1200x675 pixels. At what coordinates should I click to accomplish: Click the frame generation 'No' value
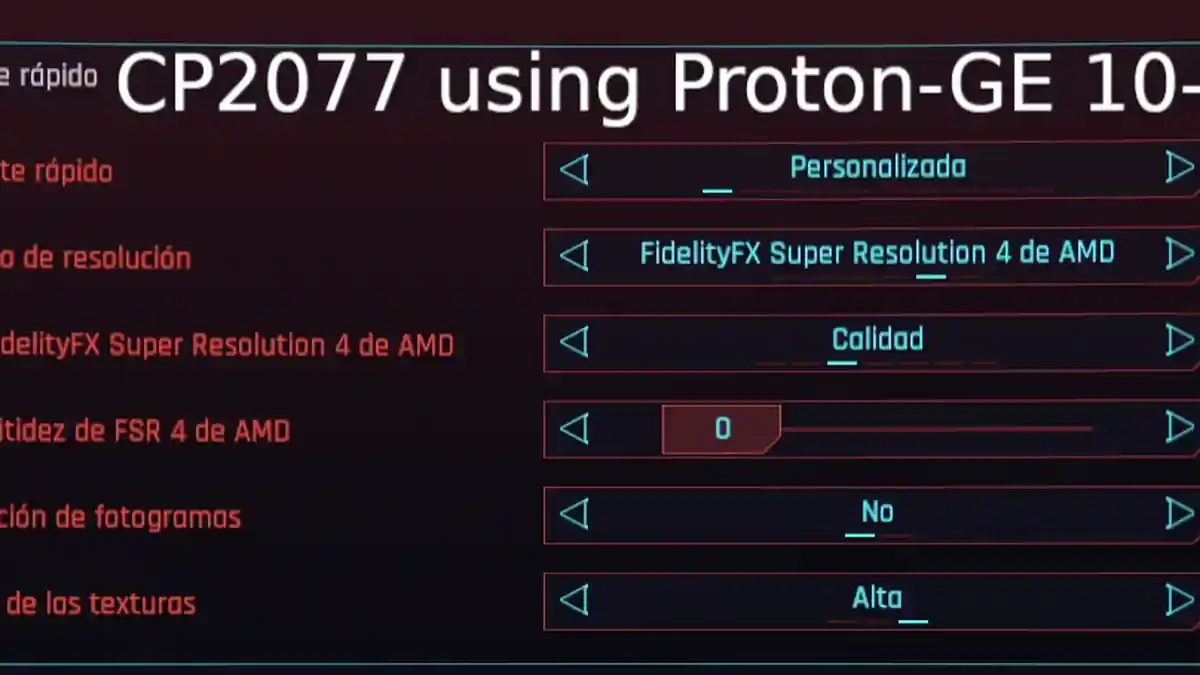(x=877, y=512)
